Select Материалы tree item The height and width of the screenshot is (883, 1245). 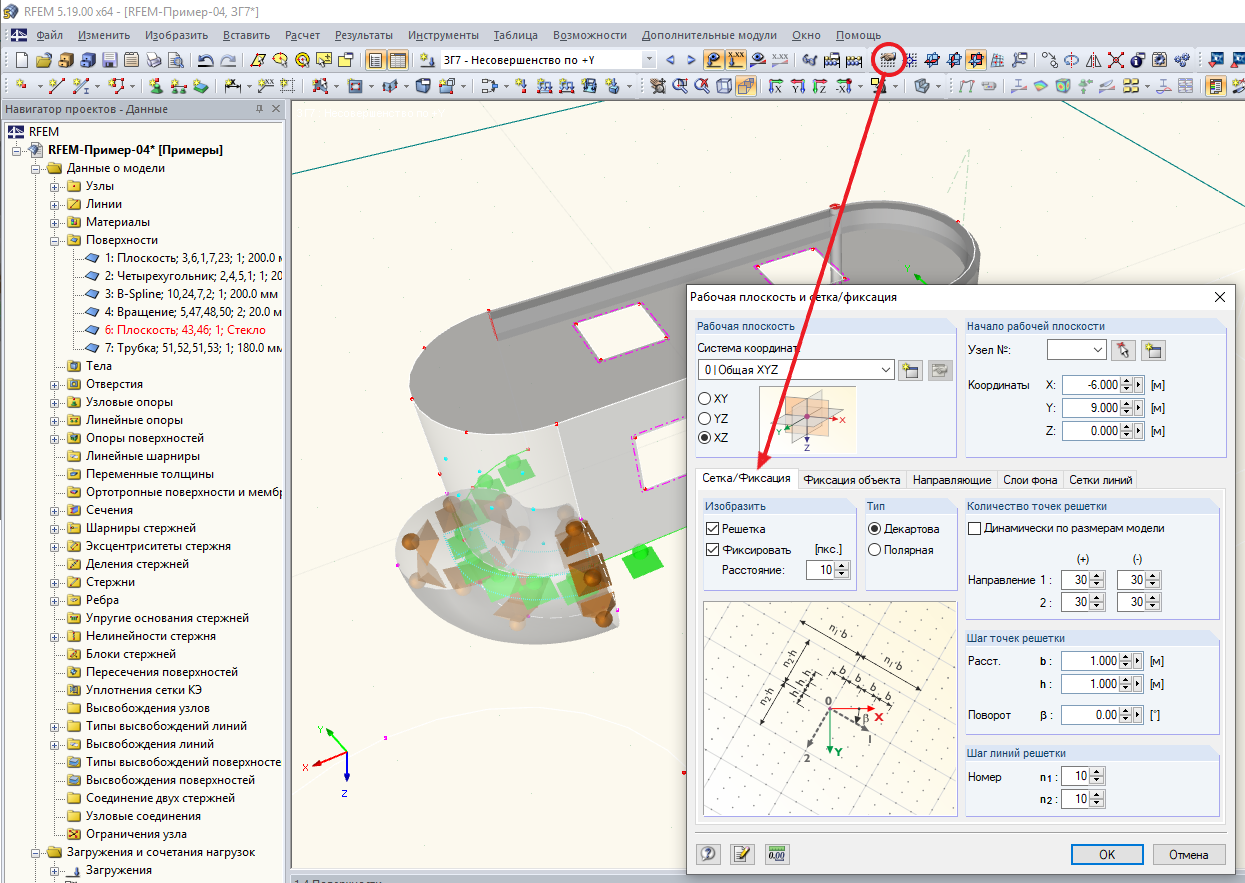[118, 222]
